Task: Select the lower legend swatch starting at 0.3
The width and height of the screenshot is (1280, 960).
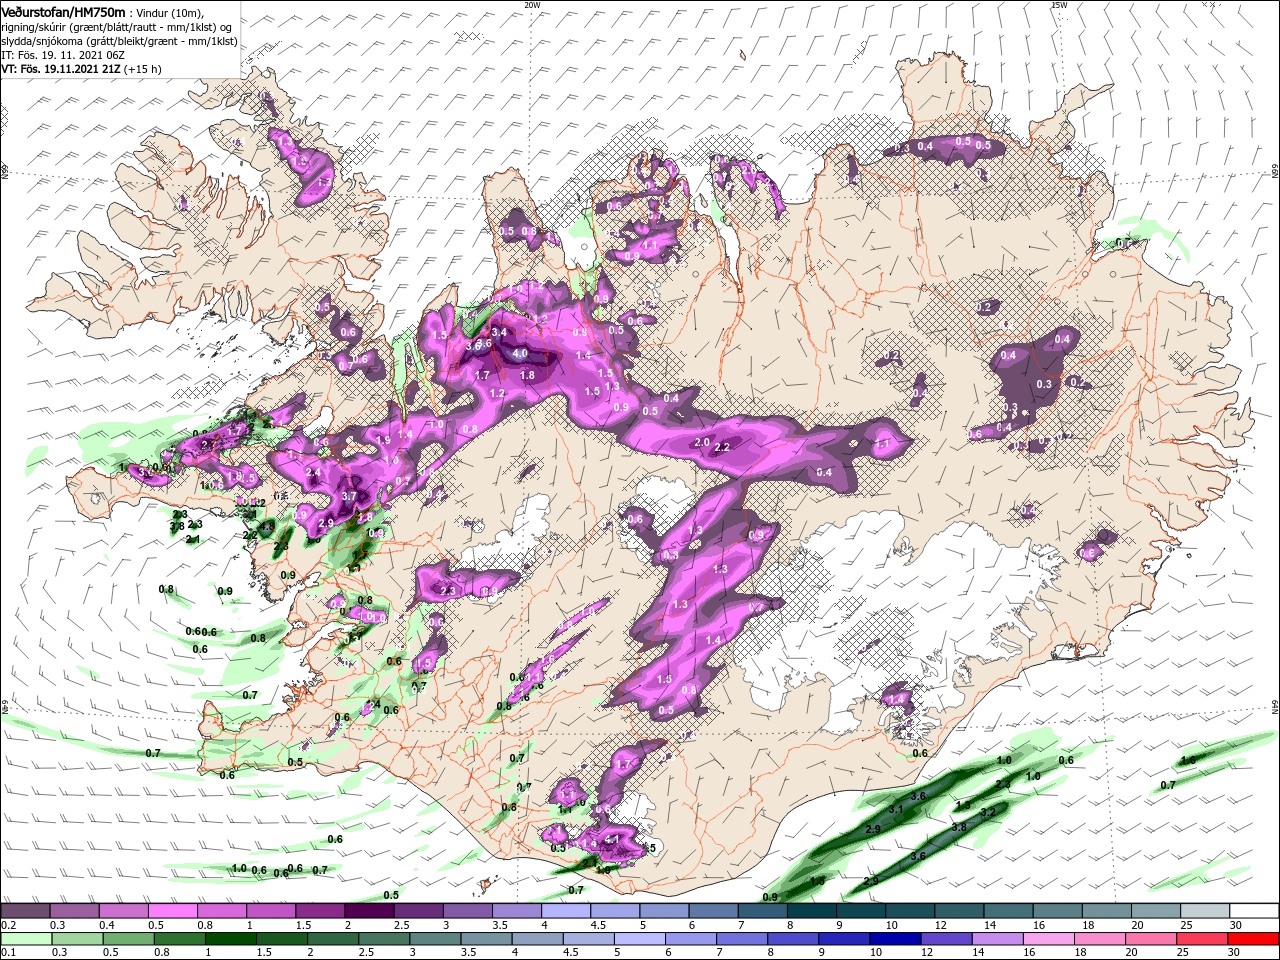Action: tap(77, 939)
